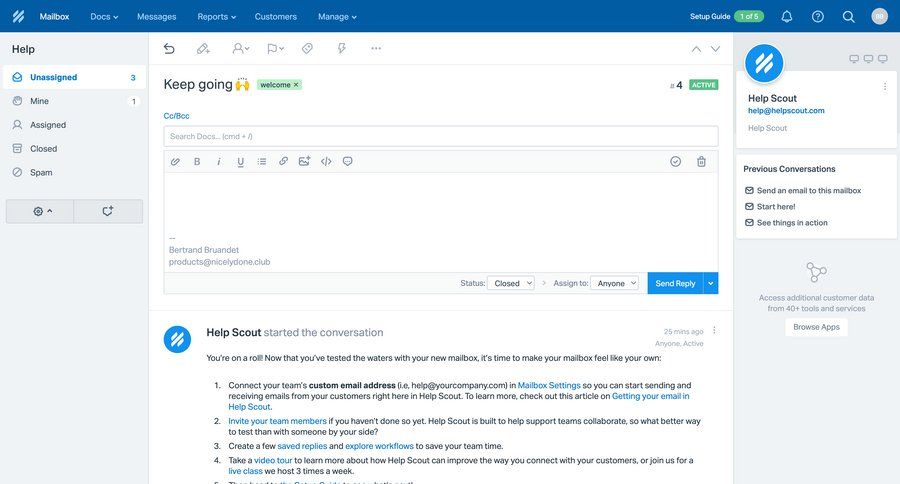The width and height of the screenshot is (900, 484).
Task: Open the saved replies link in the message
Action: pyautogui.click(x=302, y=446)
